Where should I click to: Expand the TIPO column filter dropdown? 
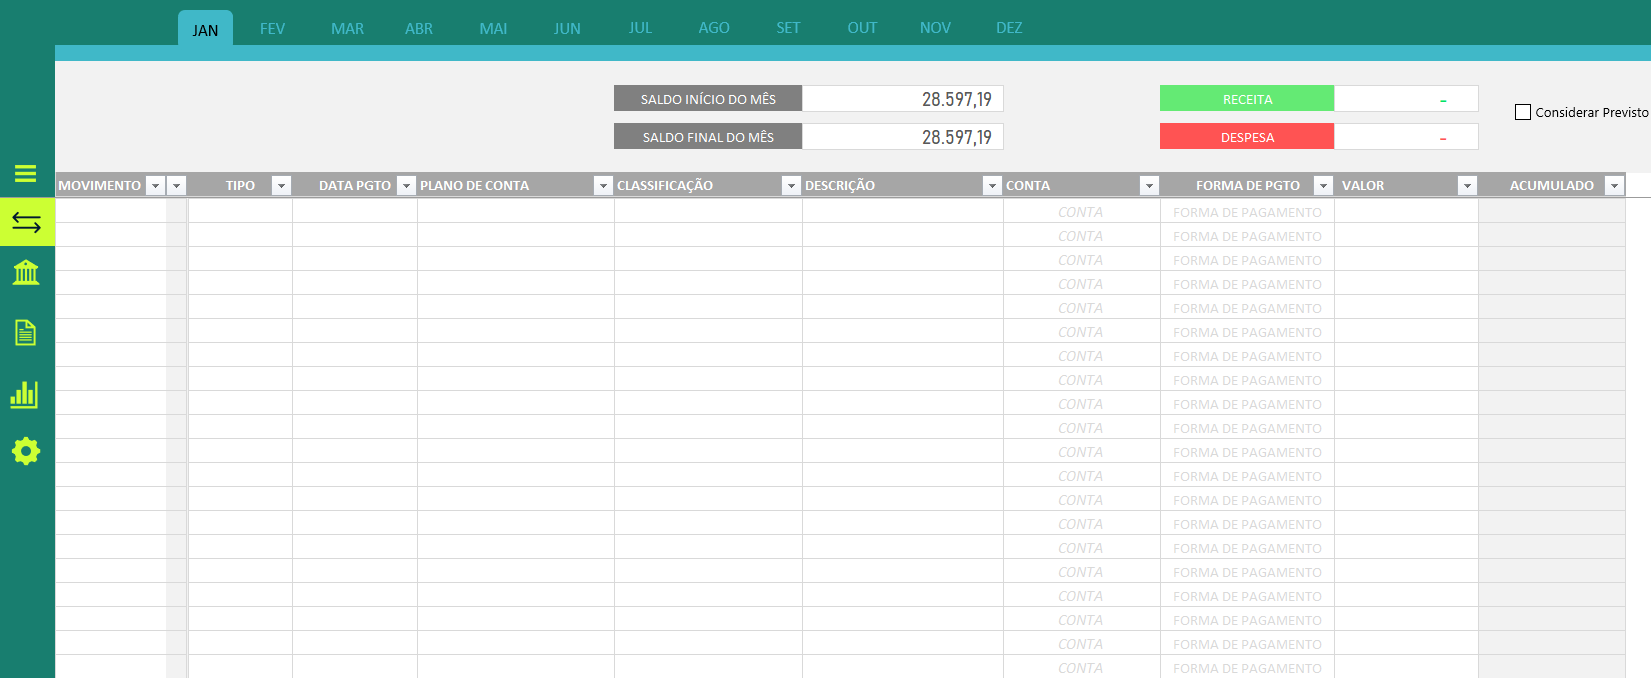tap(281, 186)
